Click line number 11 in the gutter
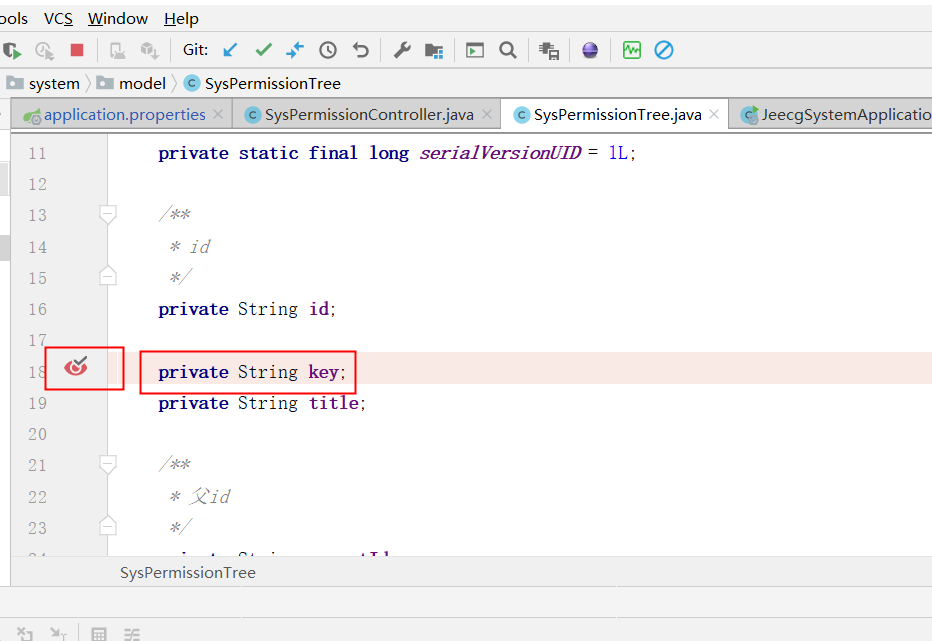 37,153
